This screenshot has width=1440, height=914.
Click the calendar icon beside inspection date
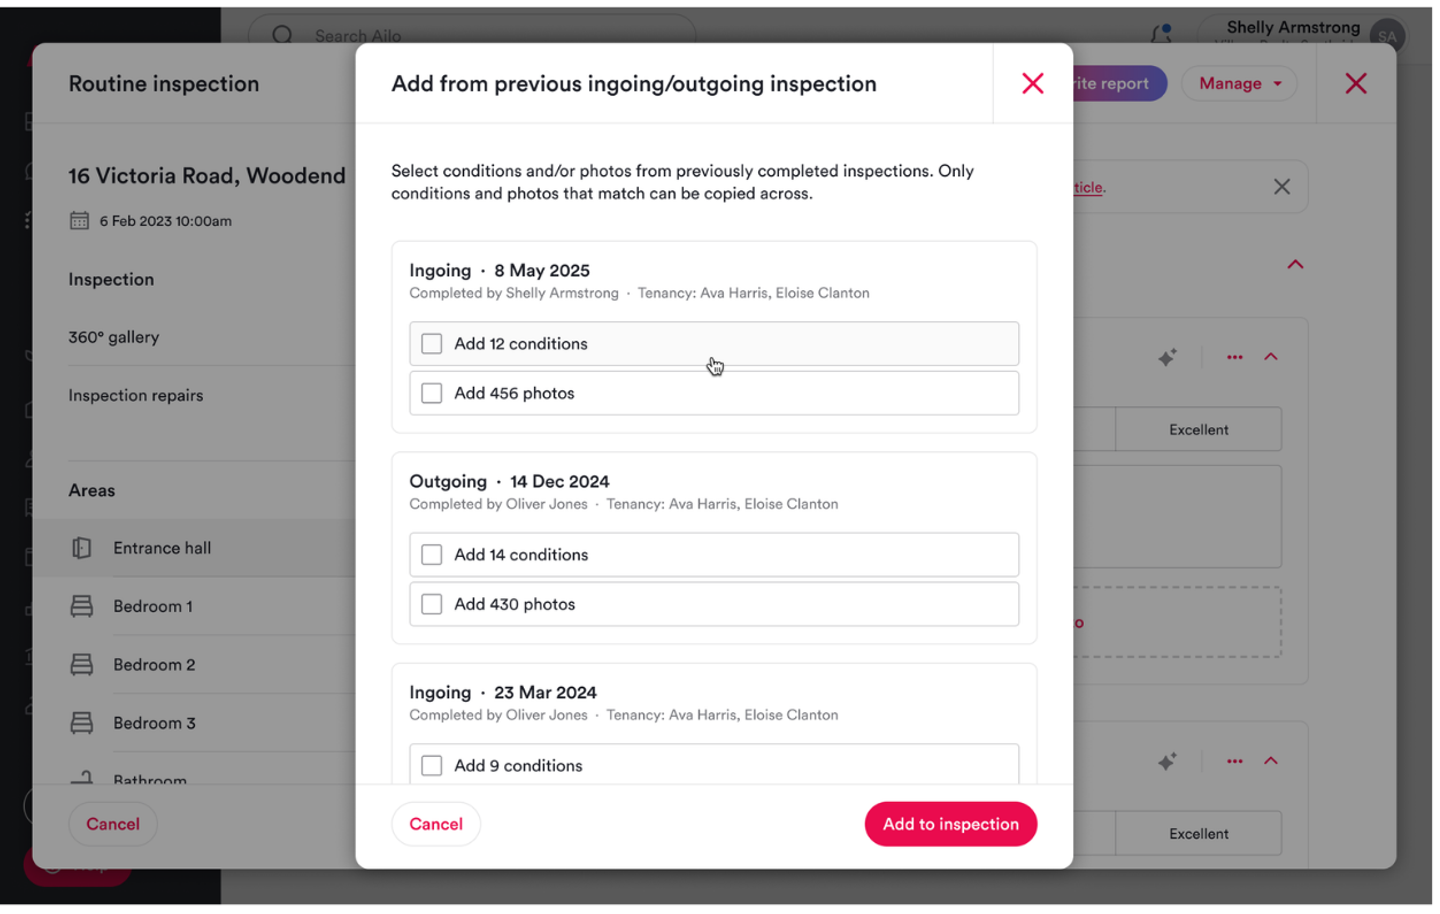point(79,221)
